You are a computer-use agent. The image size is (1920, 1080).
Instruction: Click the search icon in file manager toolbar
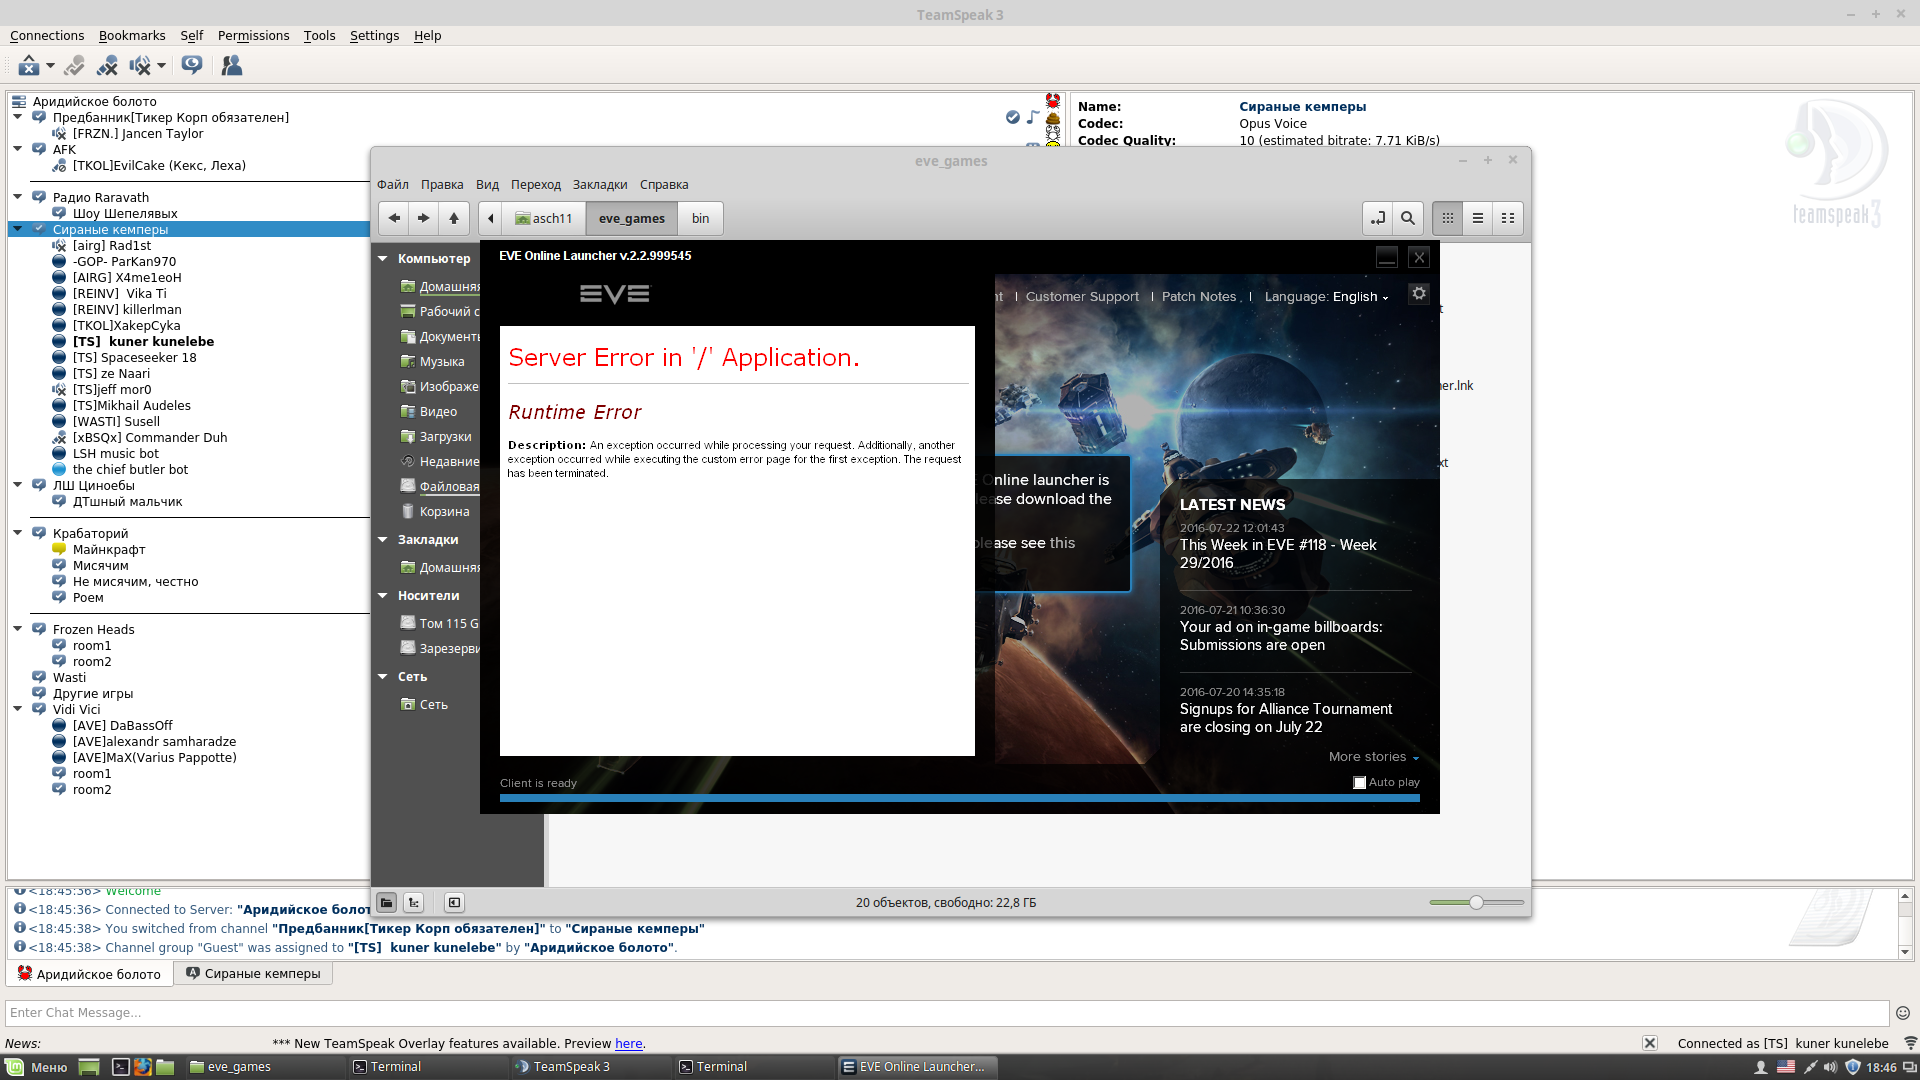coord(1408,218)
